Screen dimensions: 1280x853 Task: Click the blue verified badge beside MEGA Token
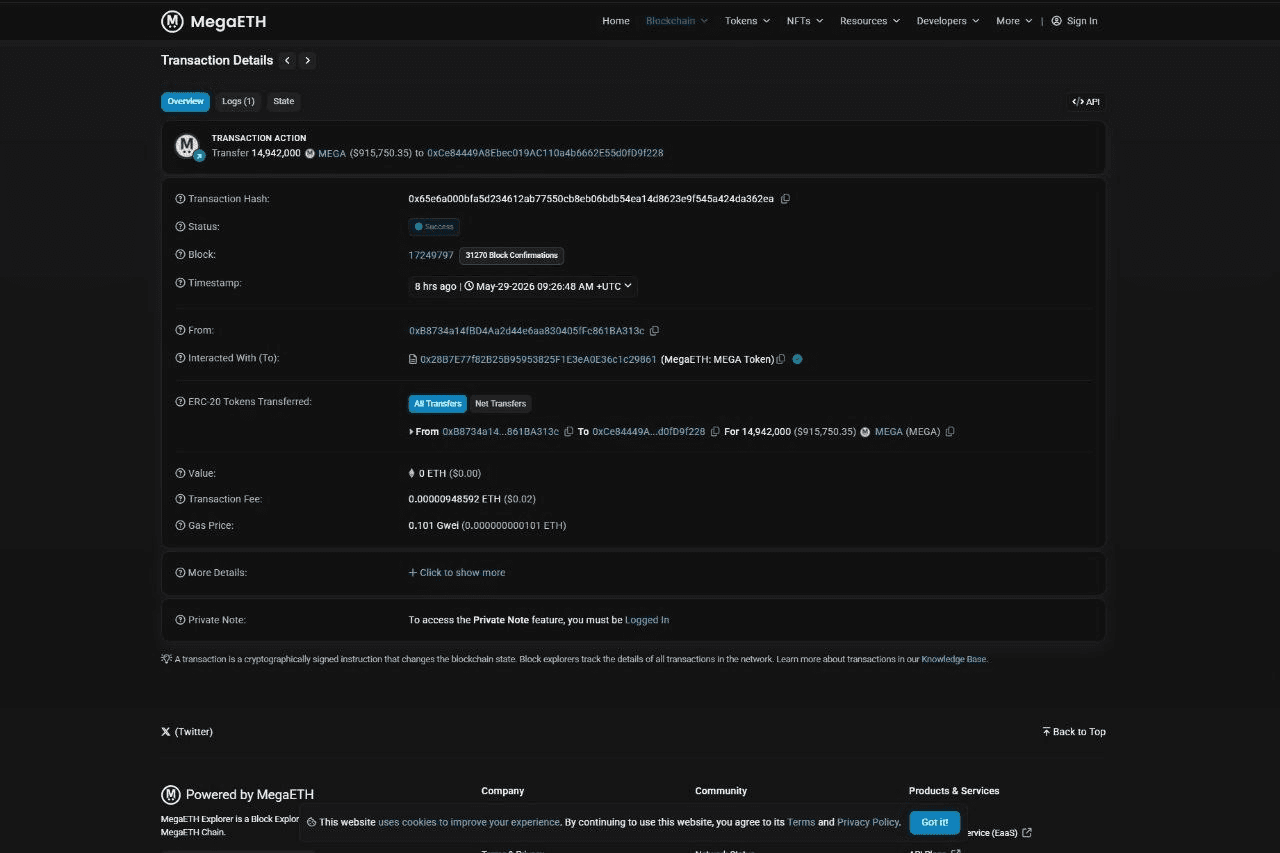(797, 359)
